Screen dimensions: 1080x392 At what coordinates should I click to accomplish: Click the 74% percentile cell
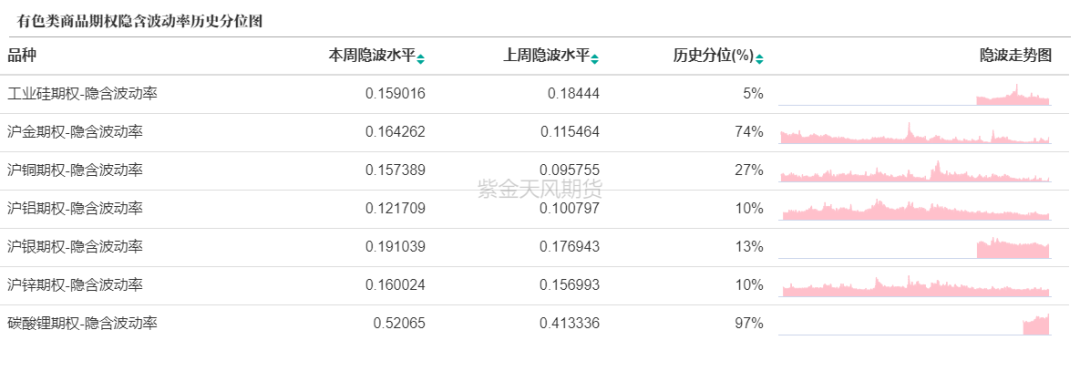coord(749,132)
